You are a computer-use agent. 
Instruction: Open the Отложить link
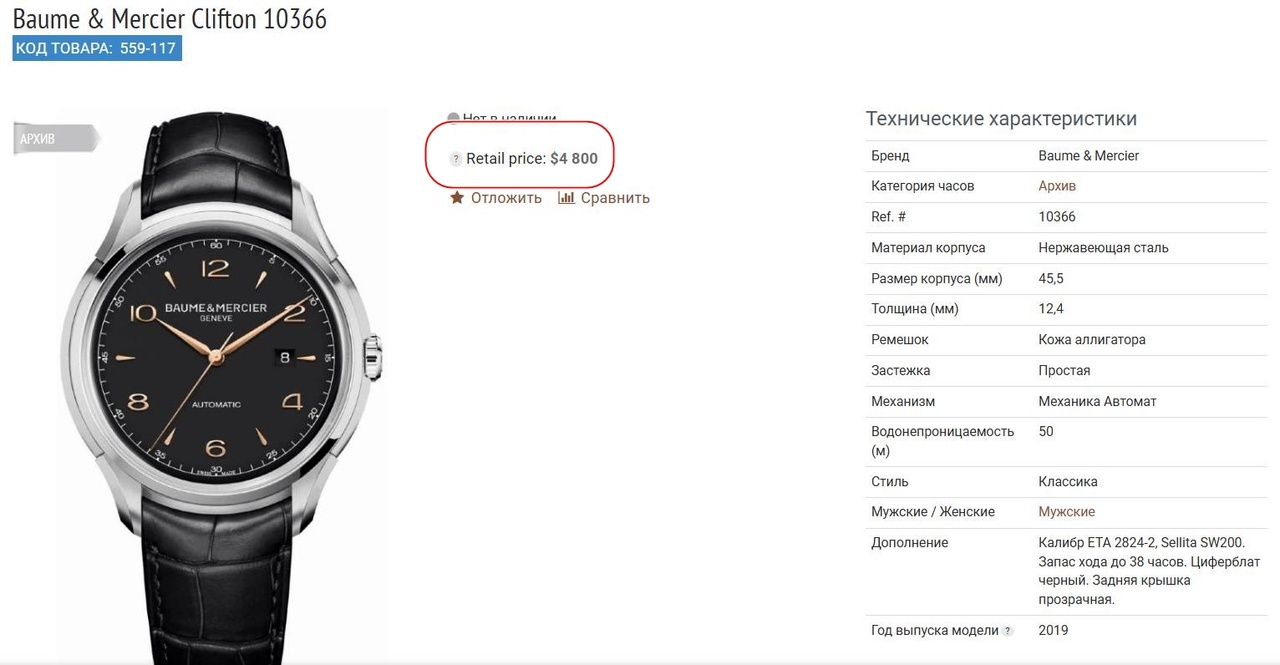pyautogui.click(x=506, y=198)
